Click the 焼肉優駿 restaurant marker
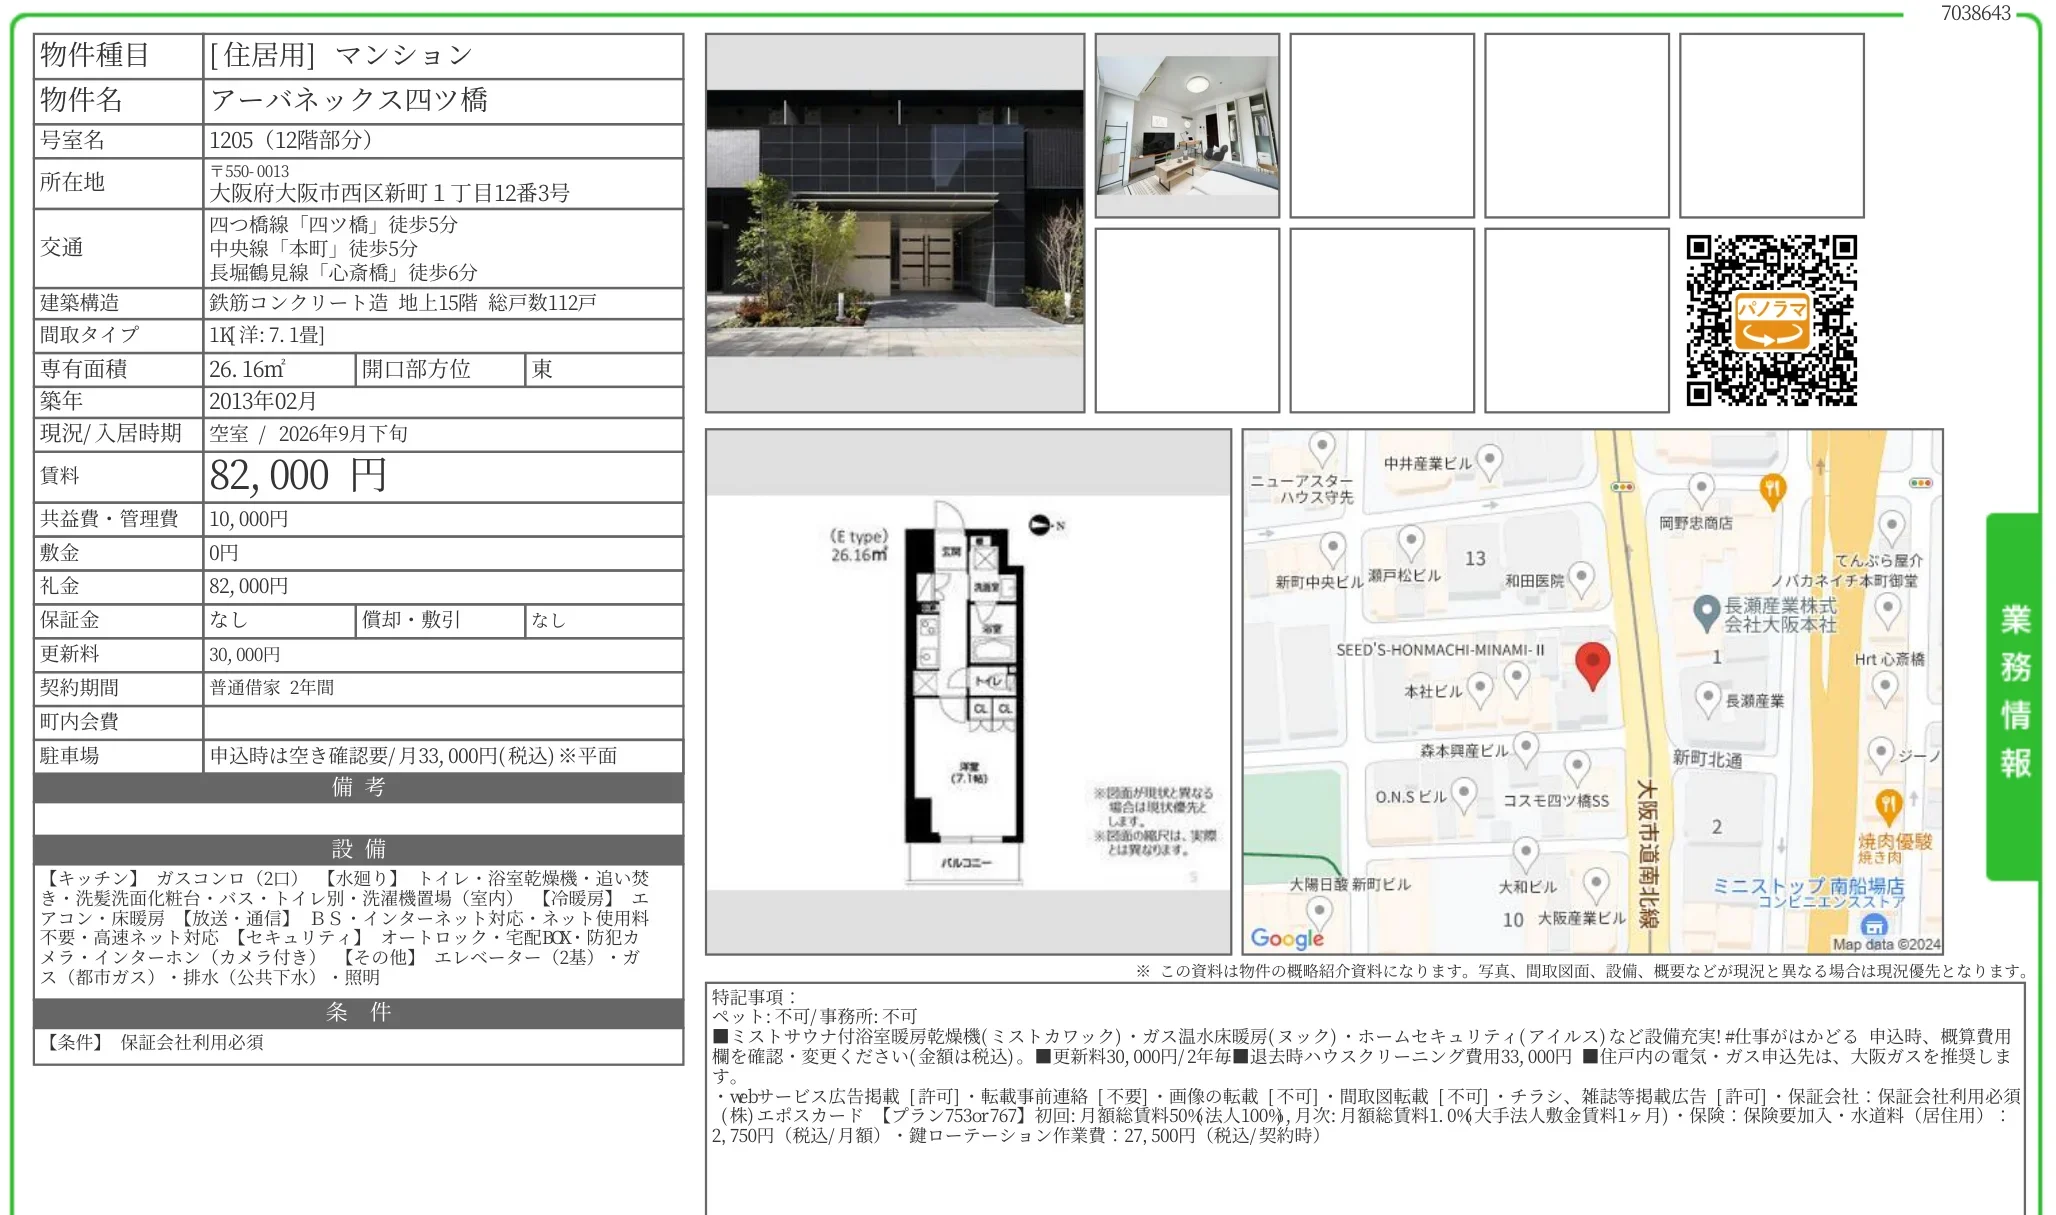 [x=1887, y=806]
